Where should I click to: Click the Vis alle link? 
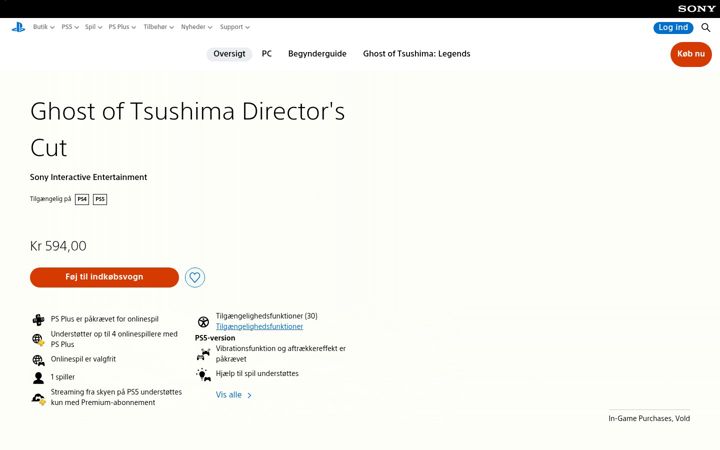[x=234, y=395]
